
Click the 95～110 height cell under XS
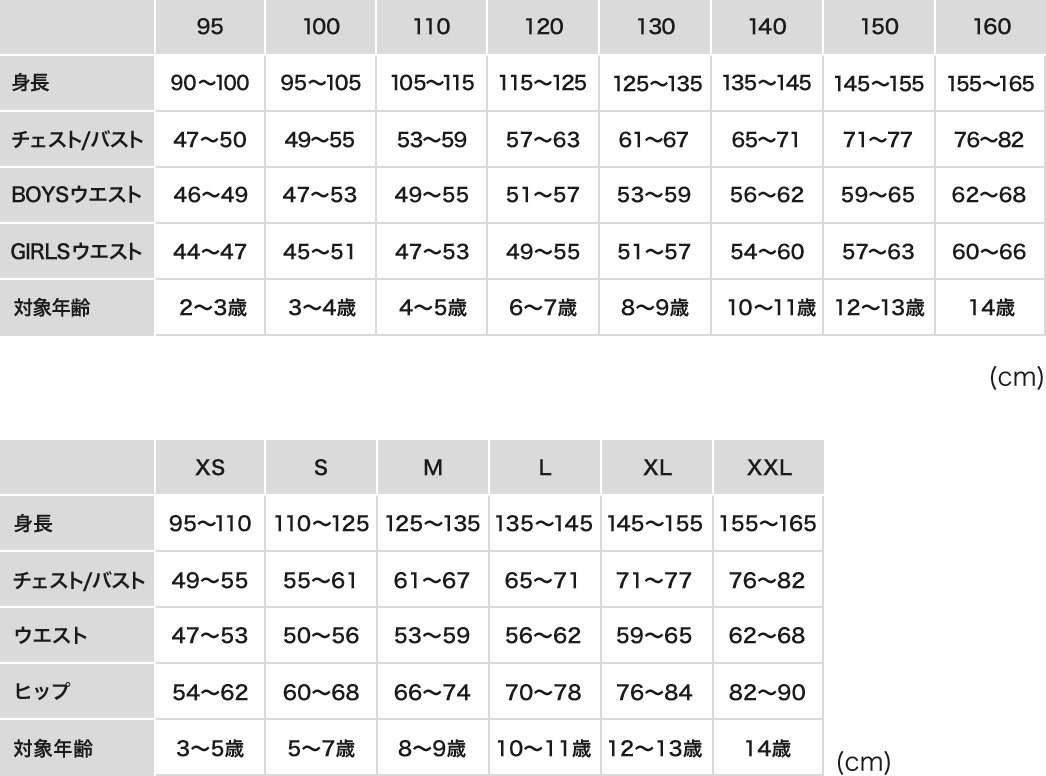click(x=210, y=523)
